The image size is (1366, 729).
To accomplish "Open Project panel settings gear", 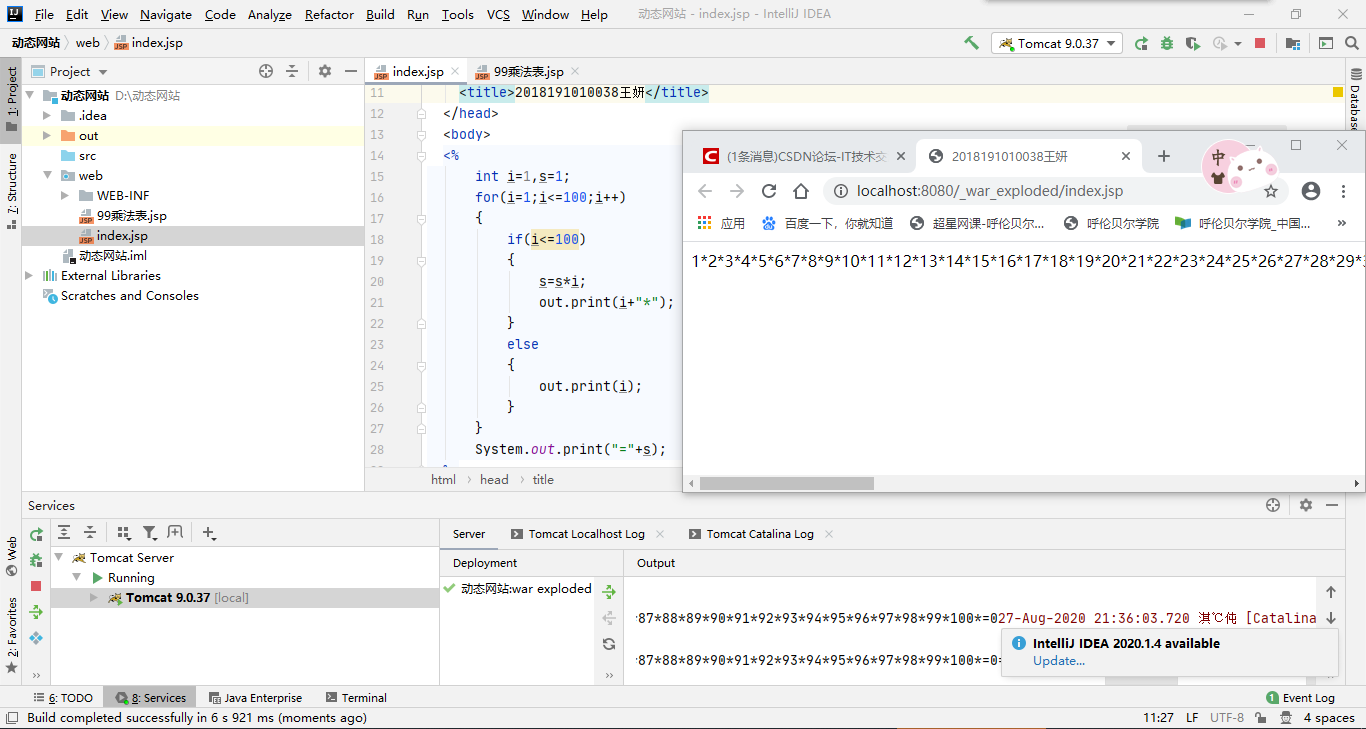I will [x=325, y=71].
